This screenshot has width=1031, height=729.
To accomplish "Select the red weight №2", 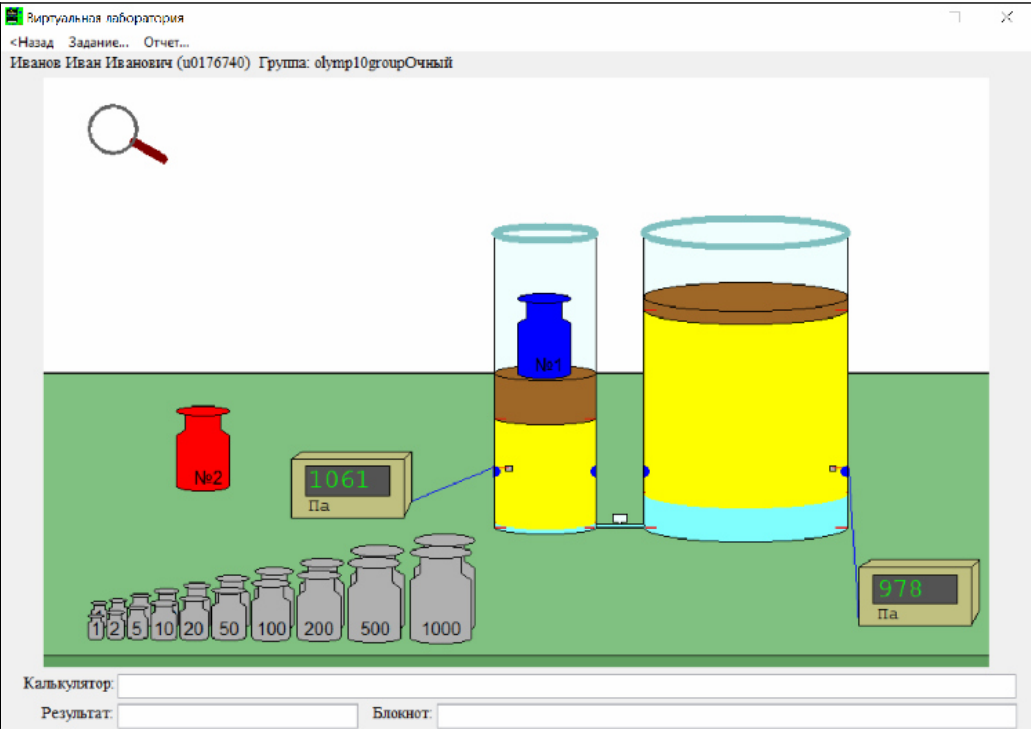I will tap(203, 448).
